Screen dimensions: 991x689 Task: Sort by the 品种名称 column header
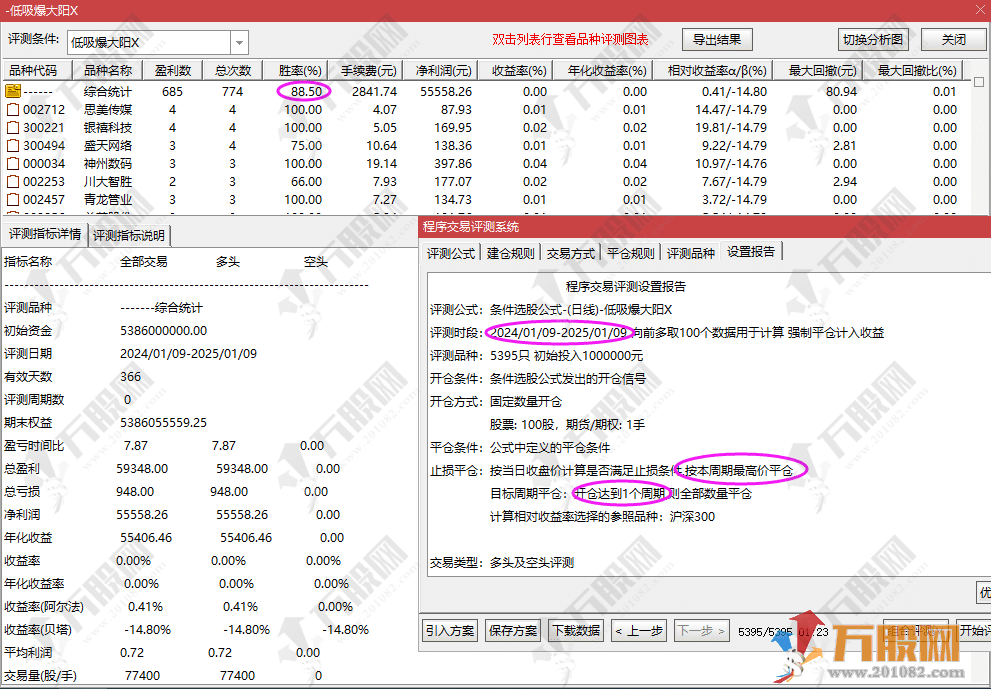pos(108,70)
